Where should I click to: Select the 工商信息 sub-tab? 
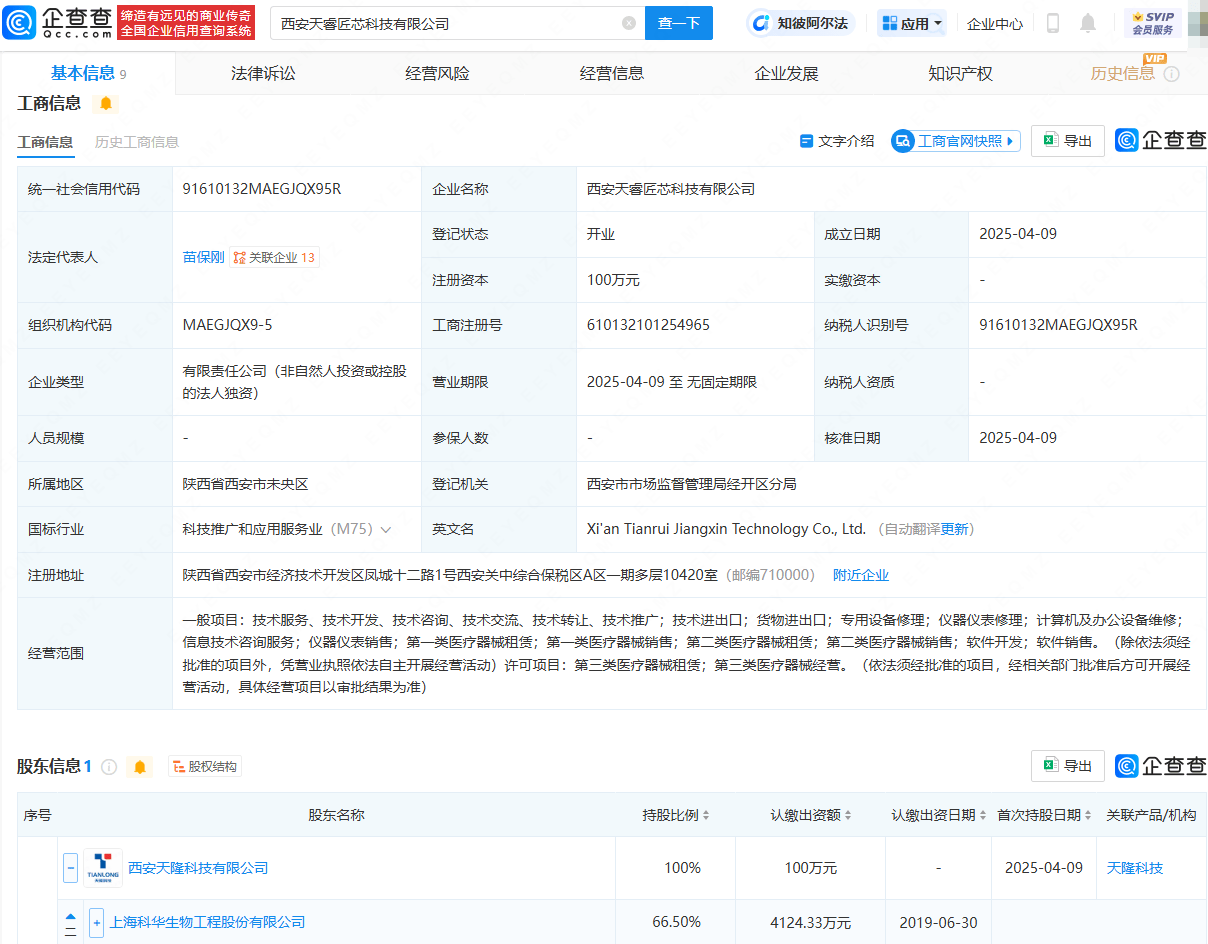coord(45,142)
